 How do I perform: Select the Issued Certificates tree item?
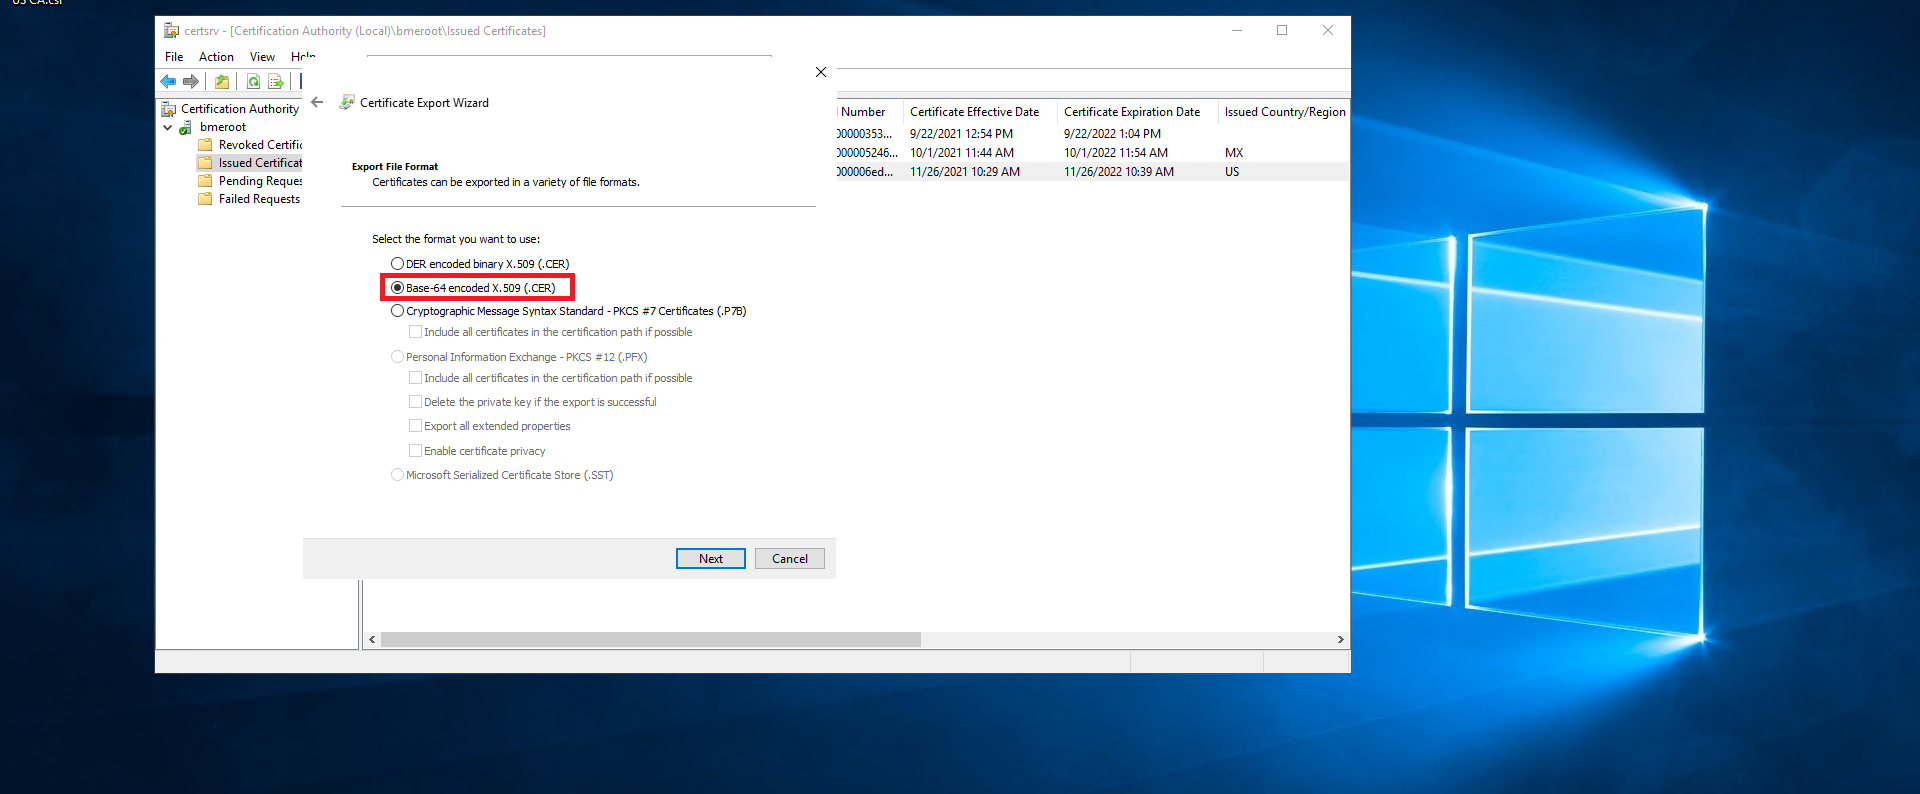260,163
